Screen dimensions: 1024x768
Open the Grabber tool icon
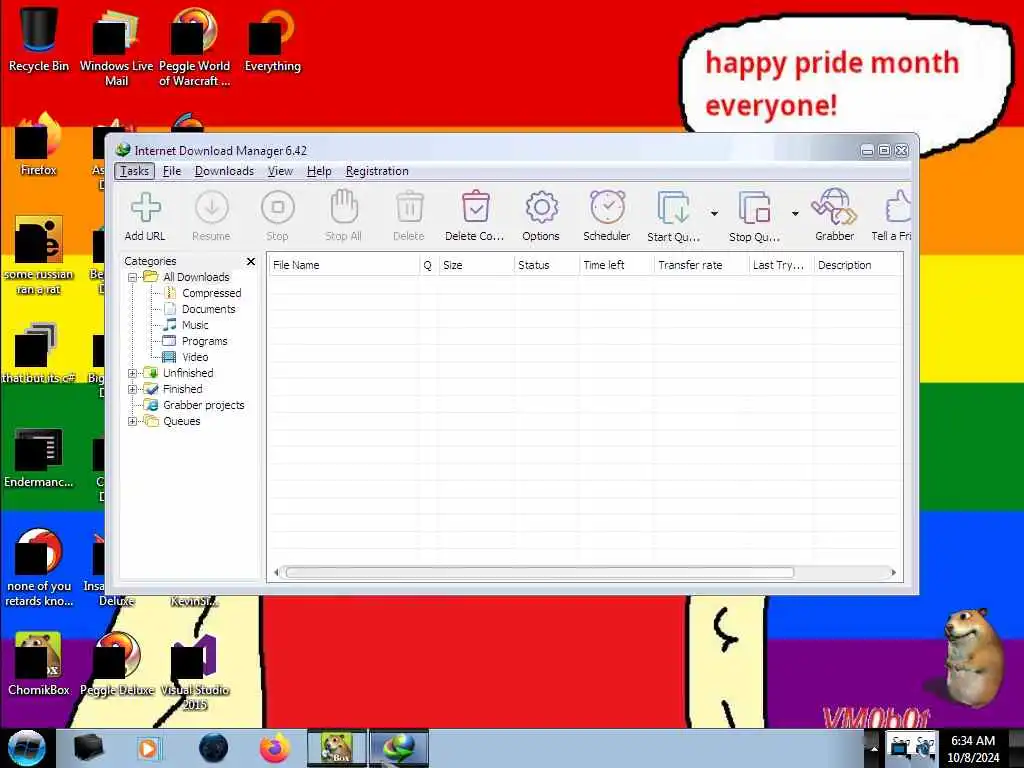click(834, 208)
